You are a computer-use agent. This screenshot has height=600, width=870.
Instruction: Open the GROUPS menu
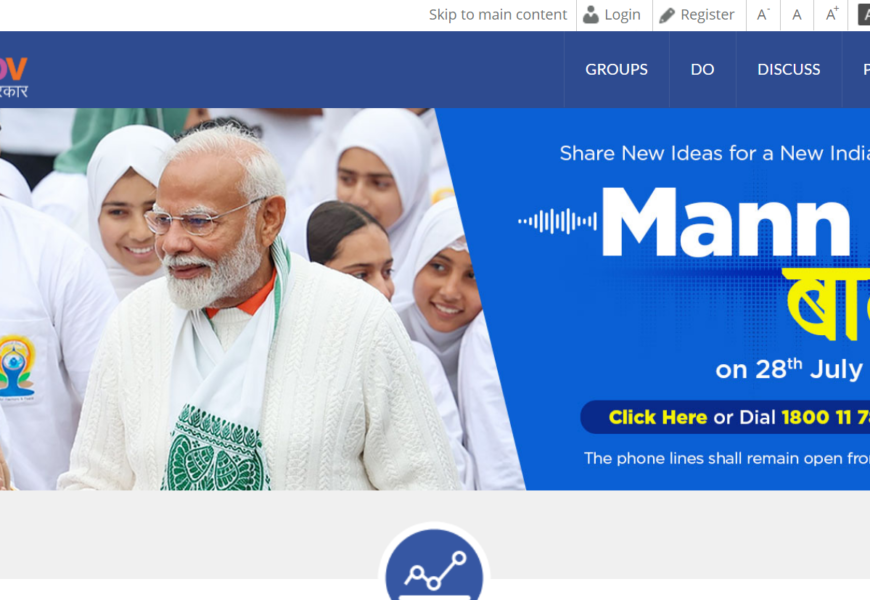click(x=616, y=69)
